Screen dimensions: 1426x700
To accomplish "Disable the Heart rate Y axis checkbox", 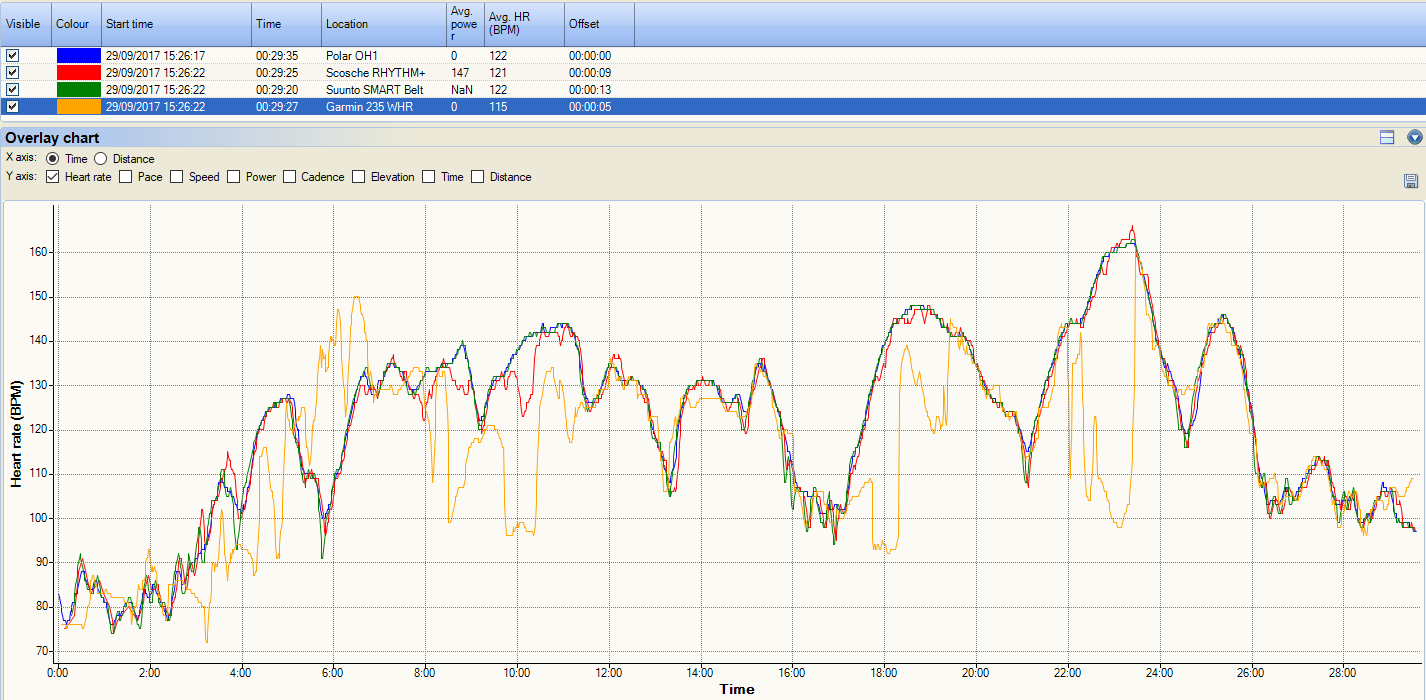I will click(x=52, y=176).
